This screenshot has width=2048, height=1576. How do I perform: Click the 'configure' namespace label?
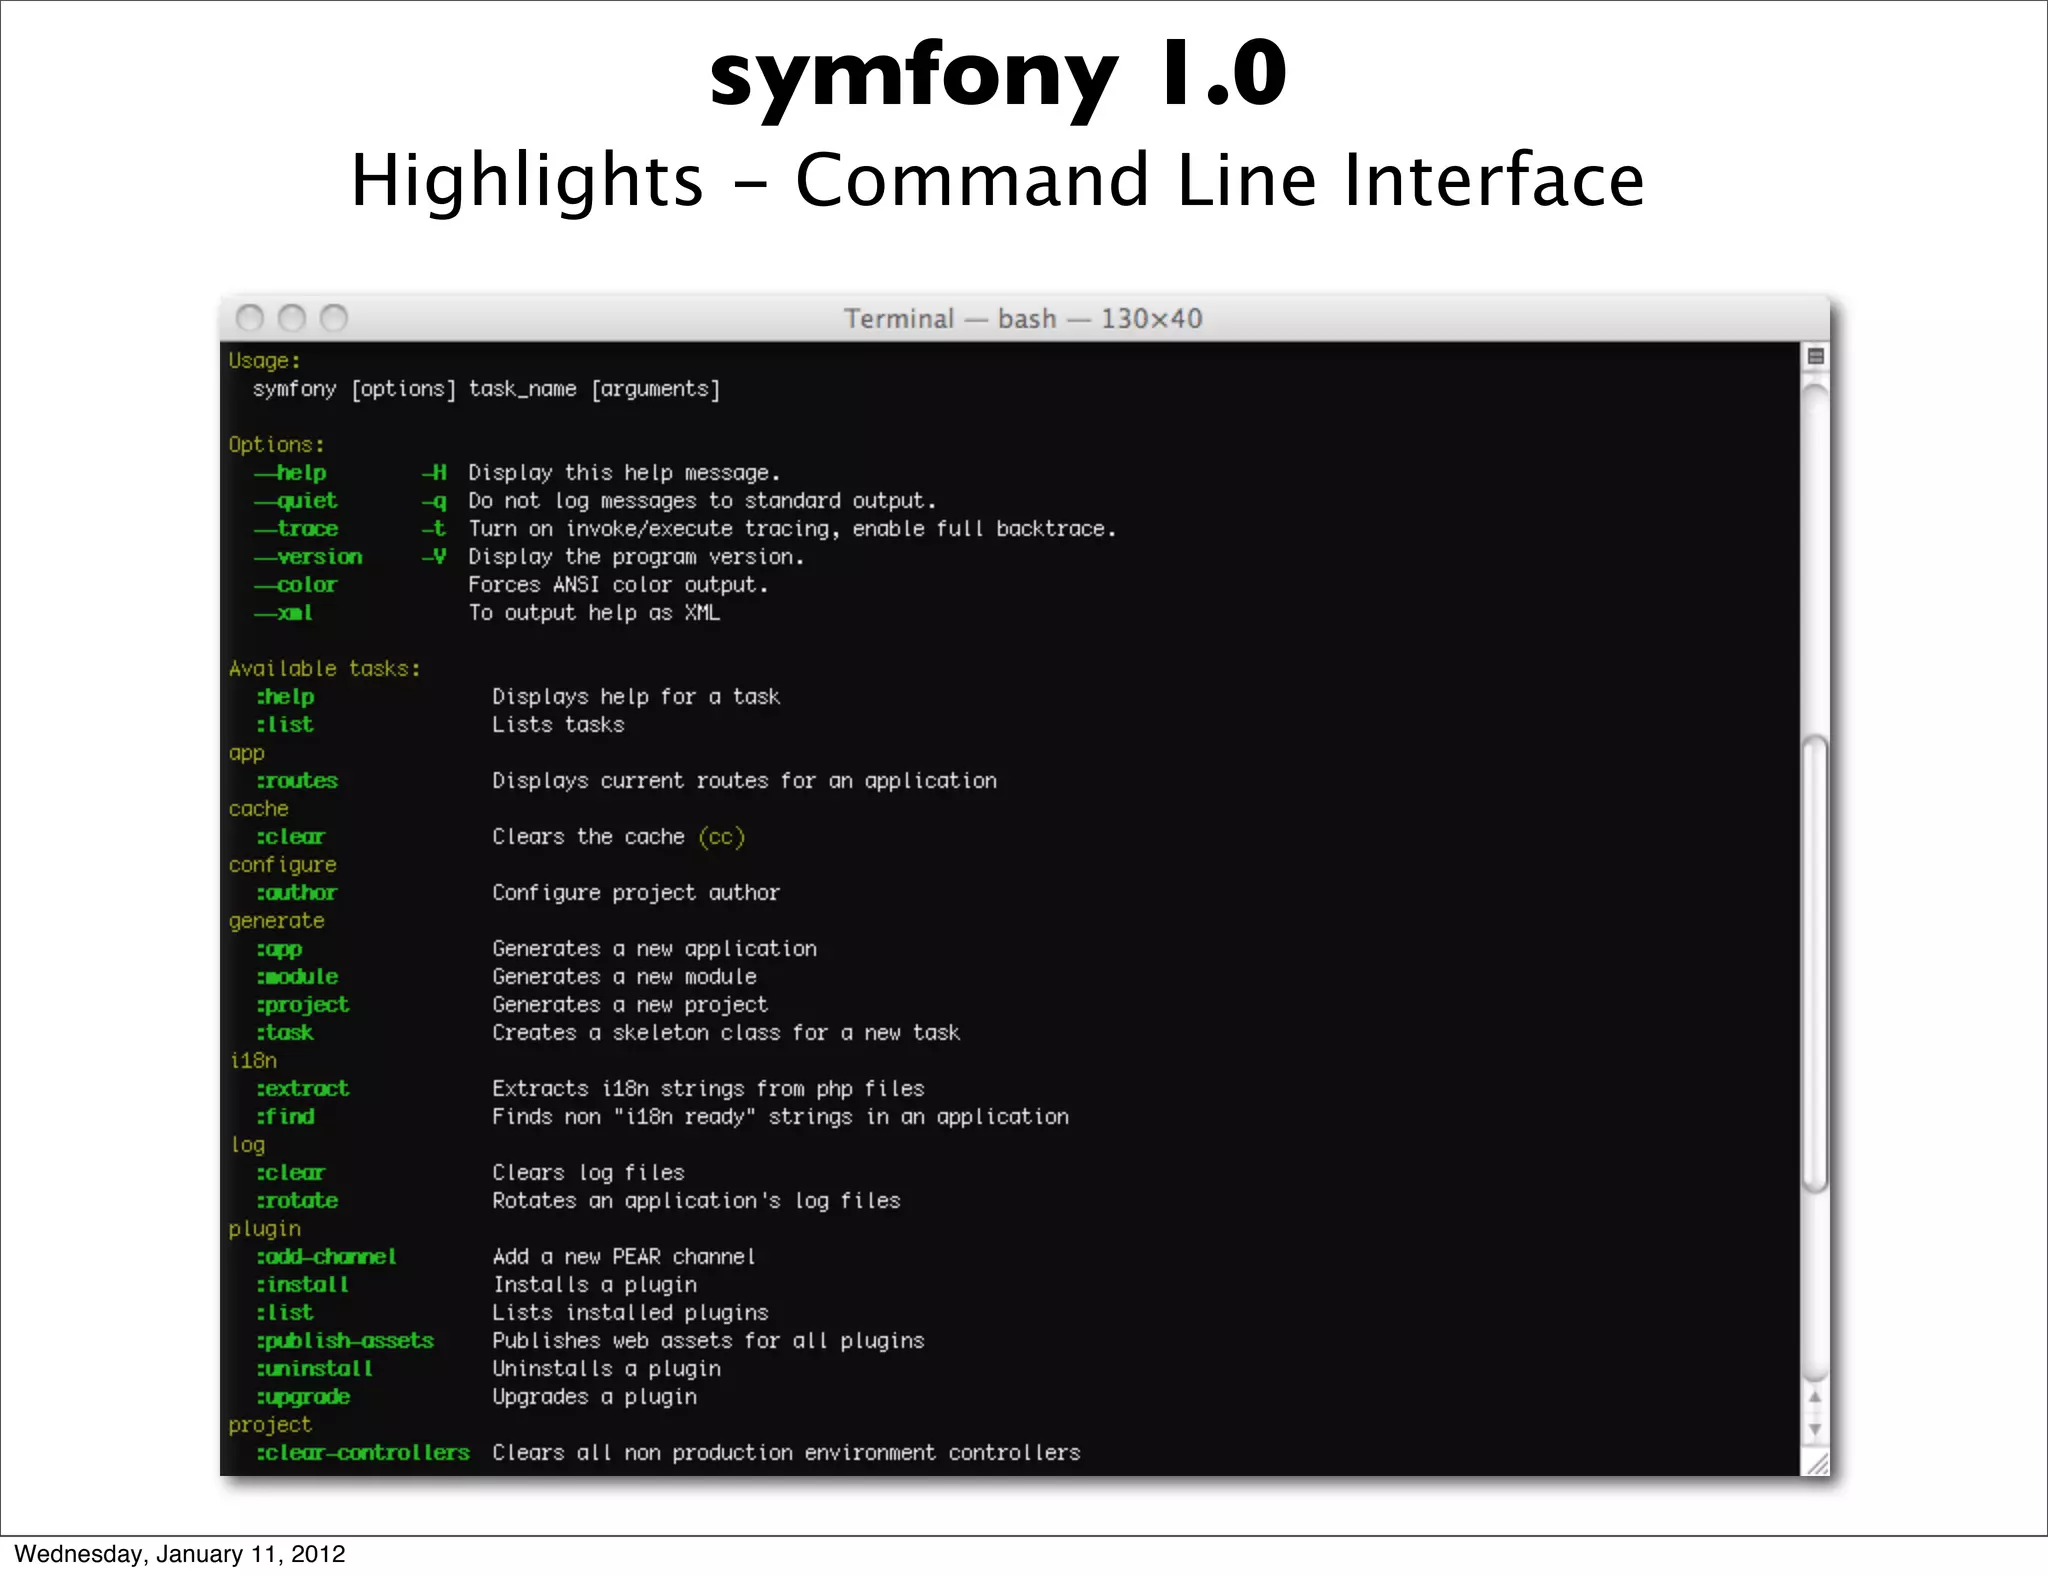pos(282,865)
